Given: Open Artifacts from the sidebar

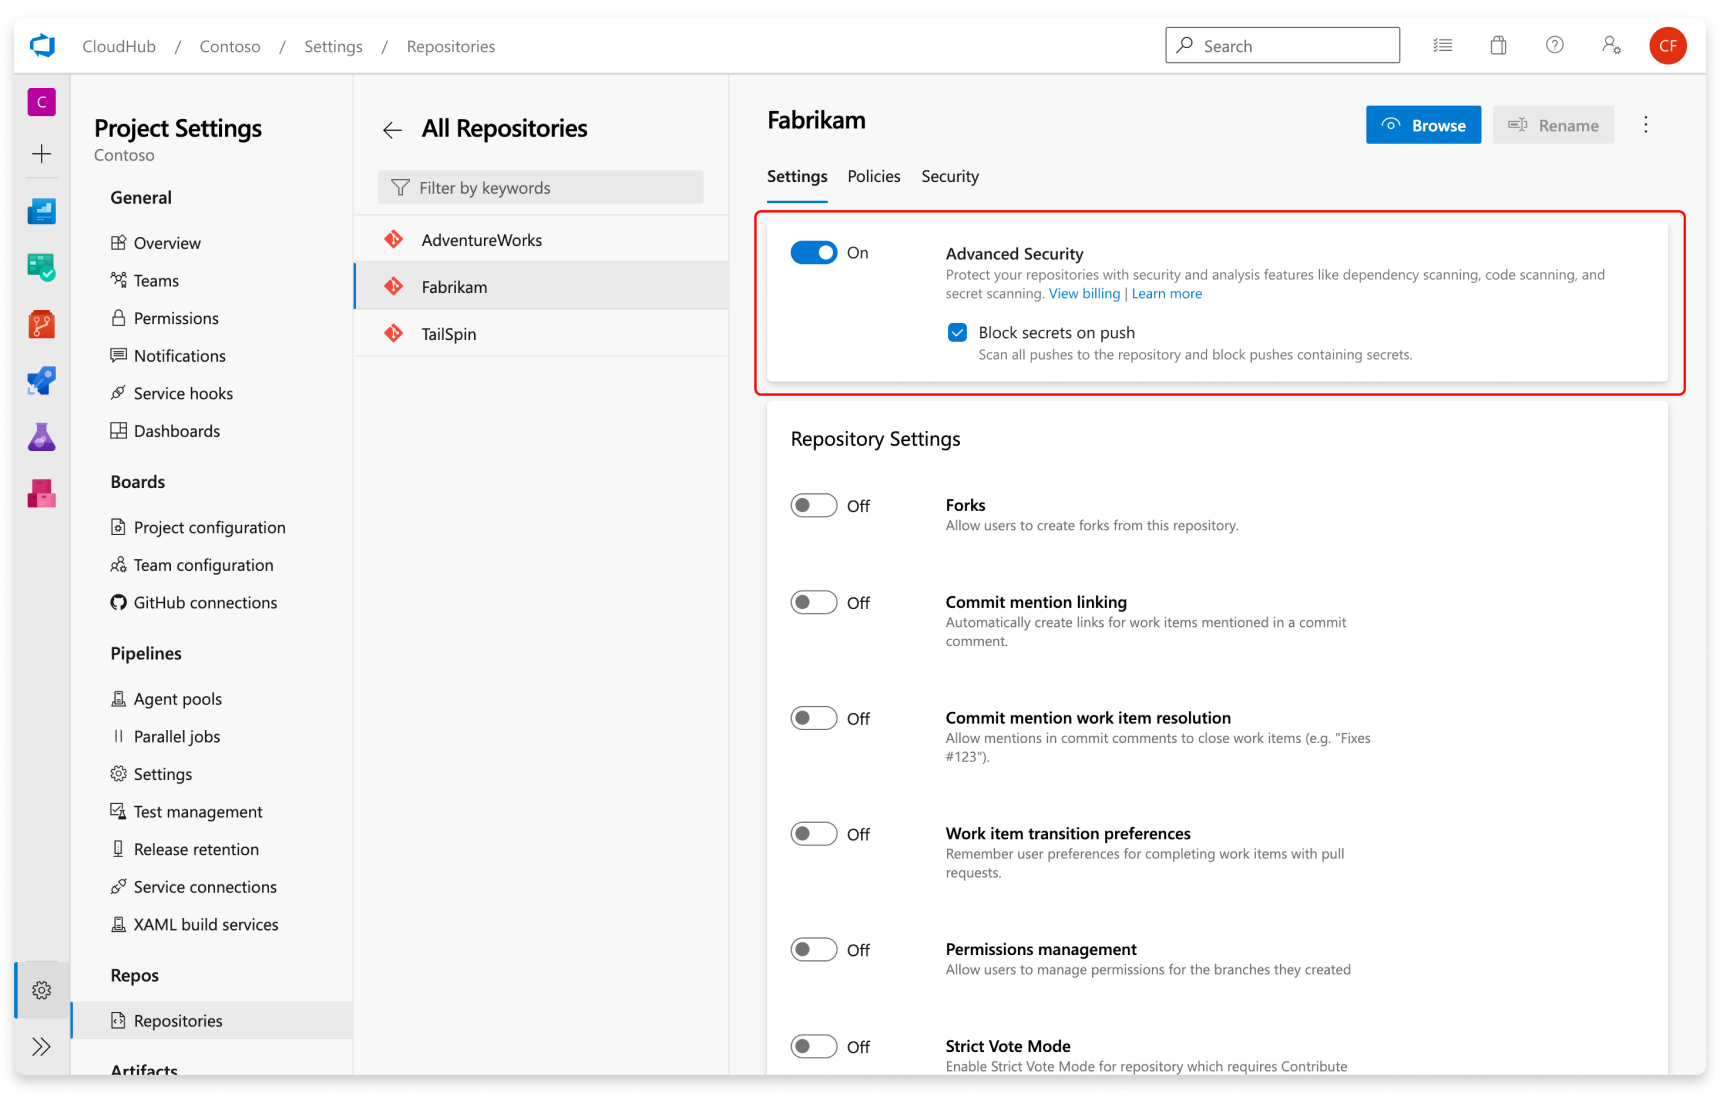Looking at the screenshot, I should 41,493.
